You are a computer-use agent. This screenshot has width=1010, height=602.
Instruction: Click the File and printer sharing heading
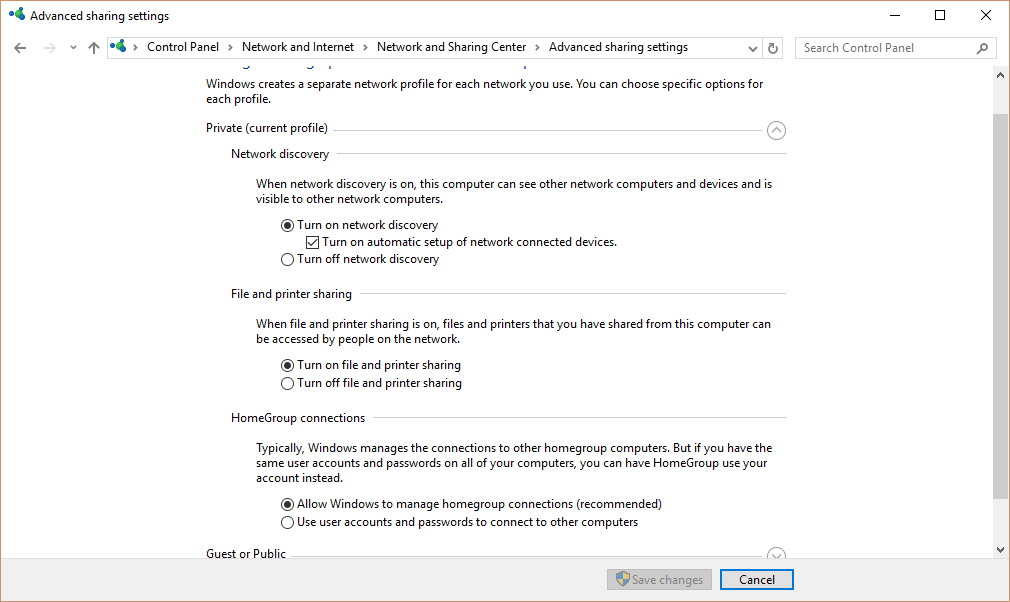[x=291, y=294]
